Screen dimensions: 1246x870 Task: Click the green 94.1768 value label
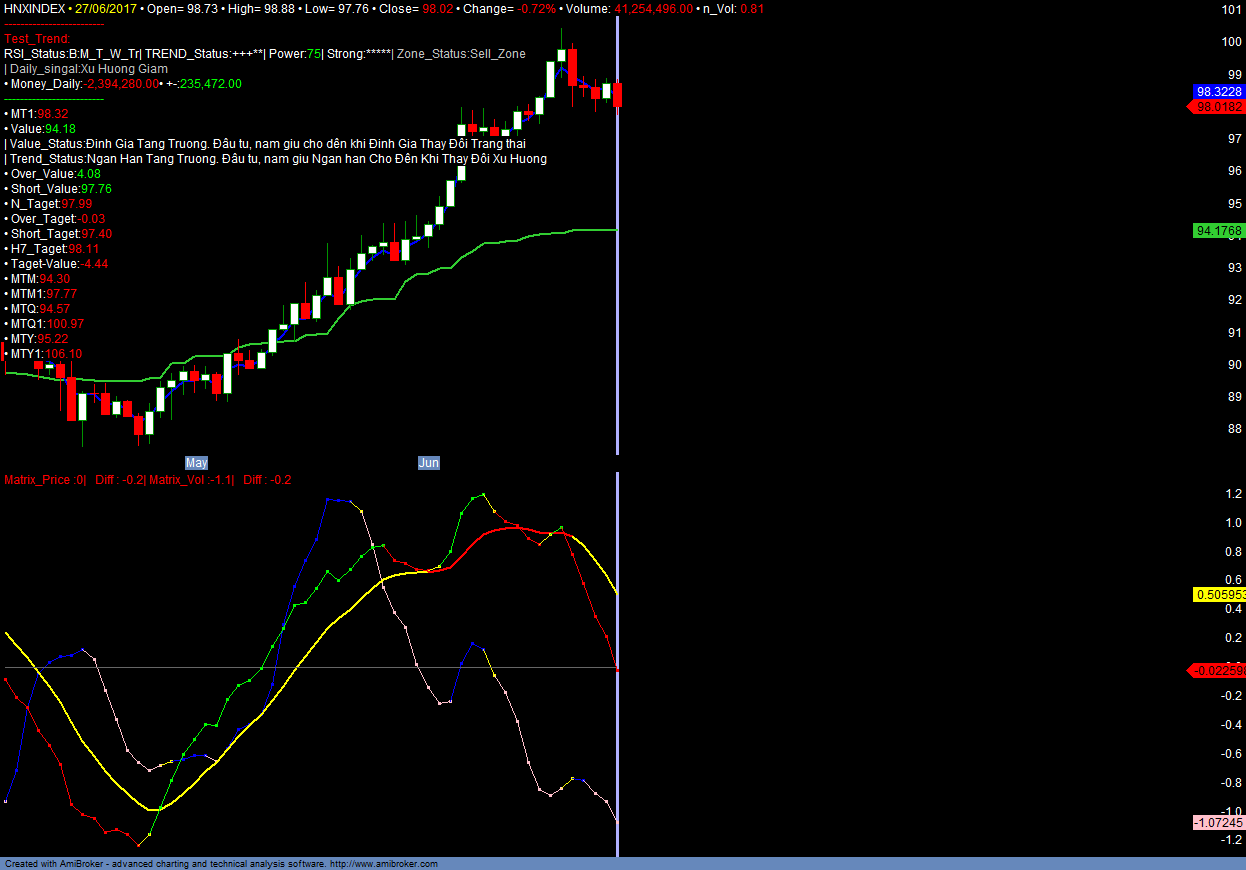click(x=1218, y=231)
